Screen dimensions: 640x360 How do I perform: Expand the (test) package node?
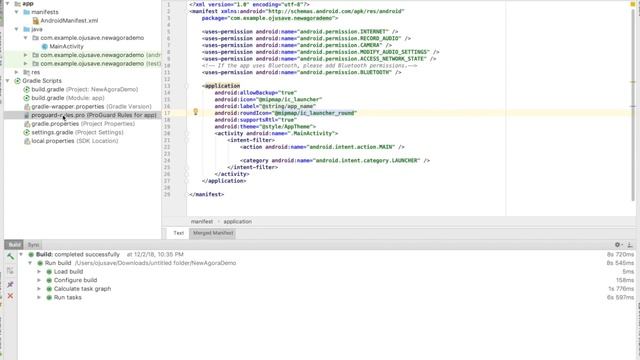tap(25, 63)
